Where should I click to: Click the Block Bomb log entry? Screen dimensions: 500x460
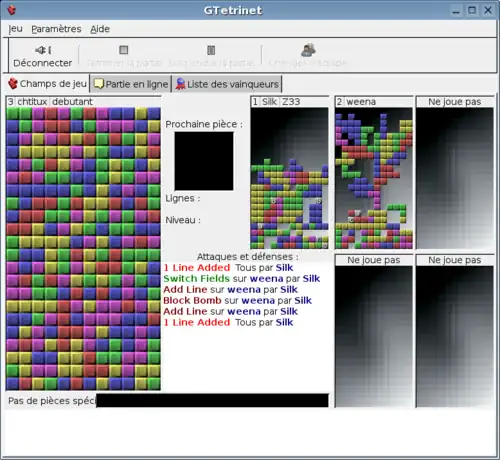coord(237,301)
